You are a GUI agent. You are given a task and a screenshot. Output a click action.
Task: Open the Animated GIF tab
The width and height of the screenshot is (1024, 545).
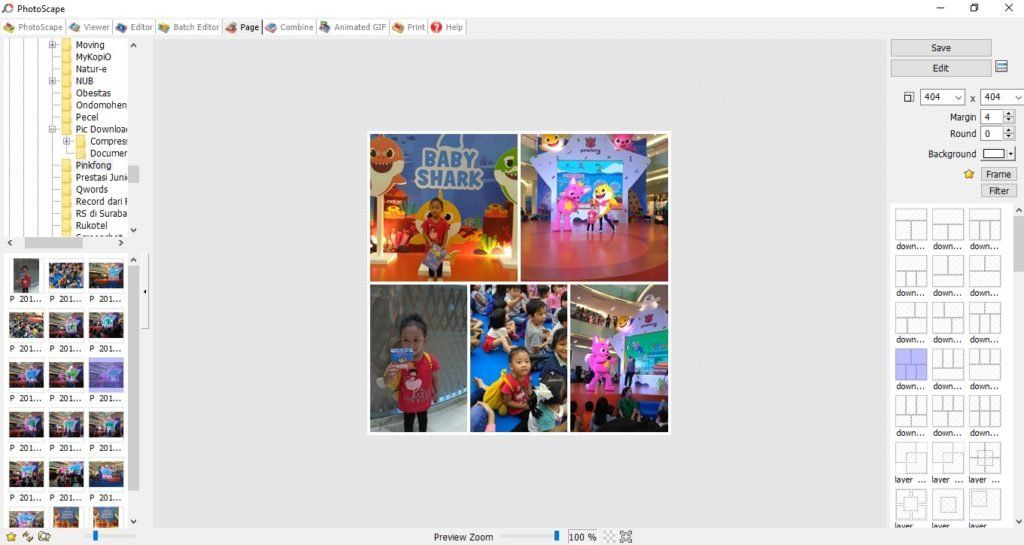(353, 27)
